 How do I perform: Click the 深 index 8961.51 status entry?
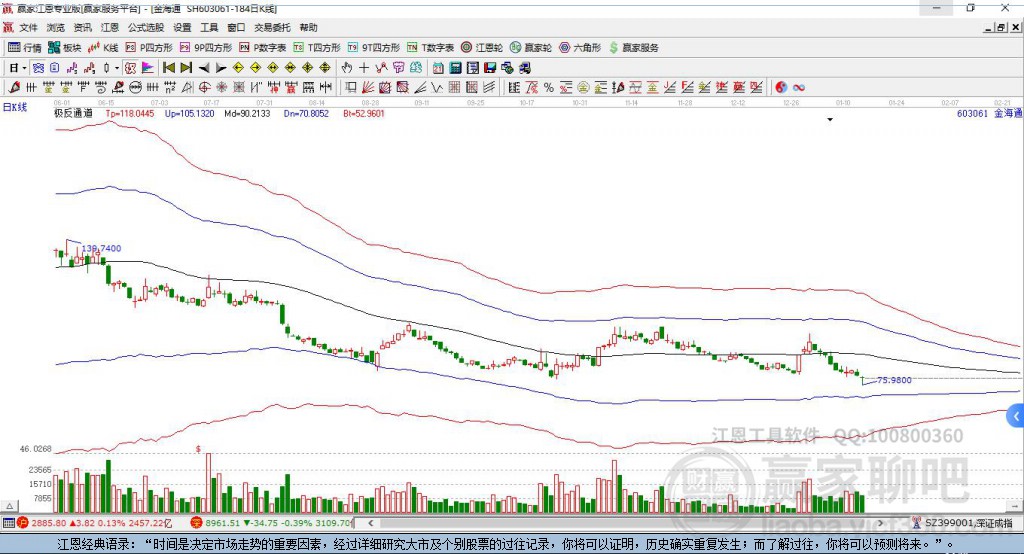(x=272, y=523)
